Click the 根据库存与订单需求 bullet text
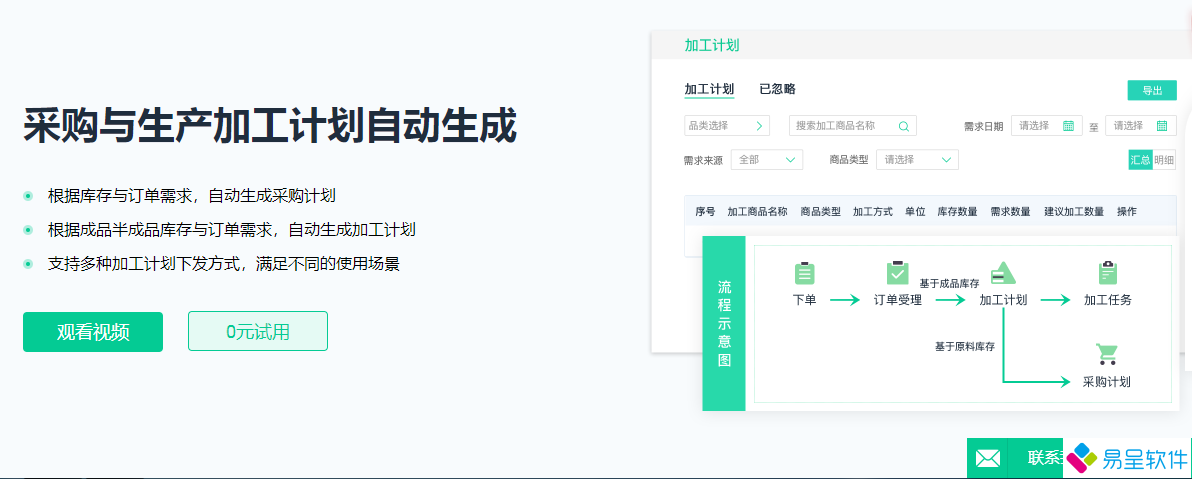1192x479 pixels. point(192,195)
